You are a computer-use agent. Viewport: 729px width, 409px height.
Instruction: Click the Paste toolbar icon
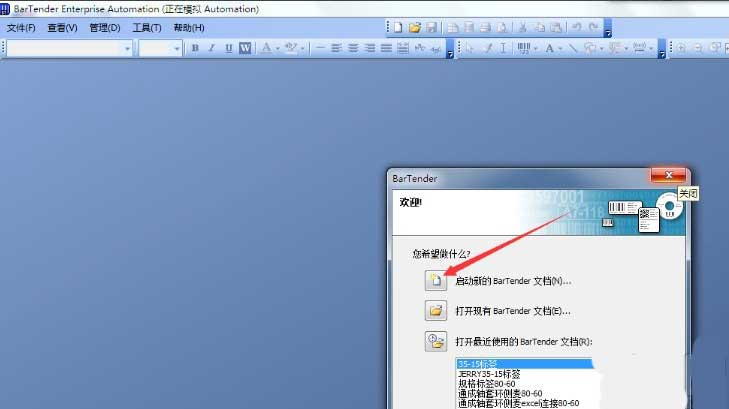(x=556, y=27)
